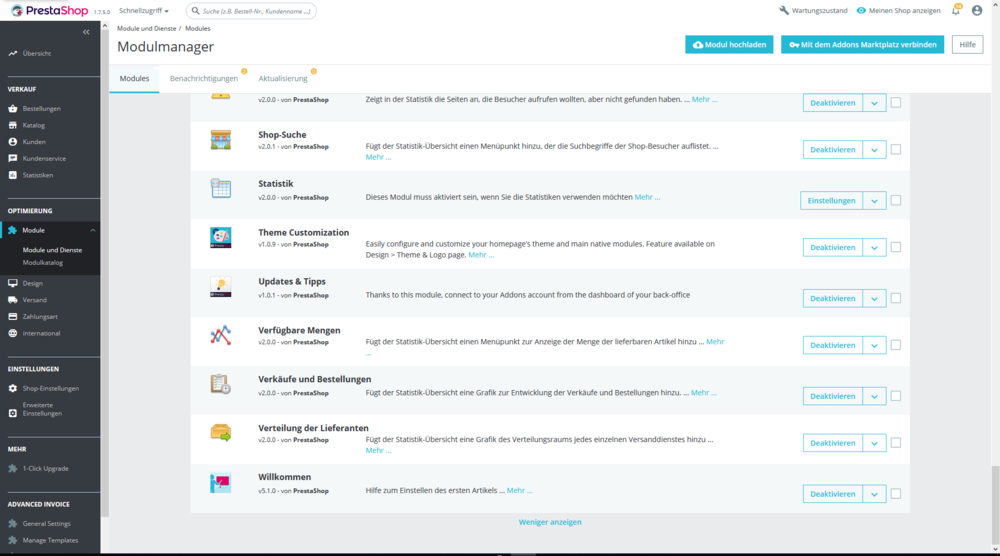Viewport: 1000px width, 556px height.
Task: Select the checkbox for Theme Customization
Action: click(x=896, y=247)
